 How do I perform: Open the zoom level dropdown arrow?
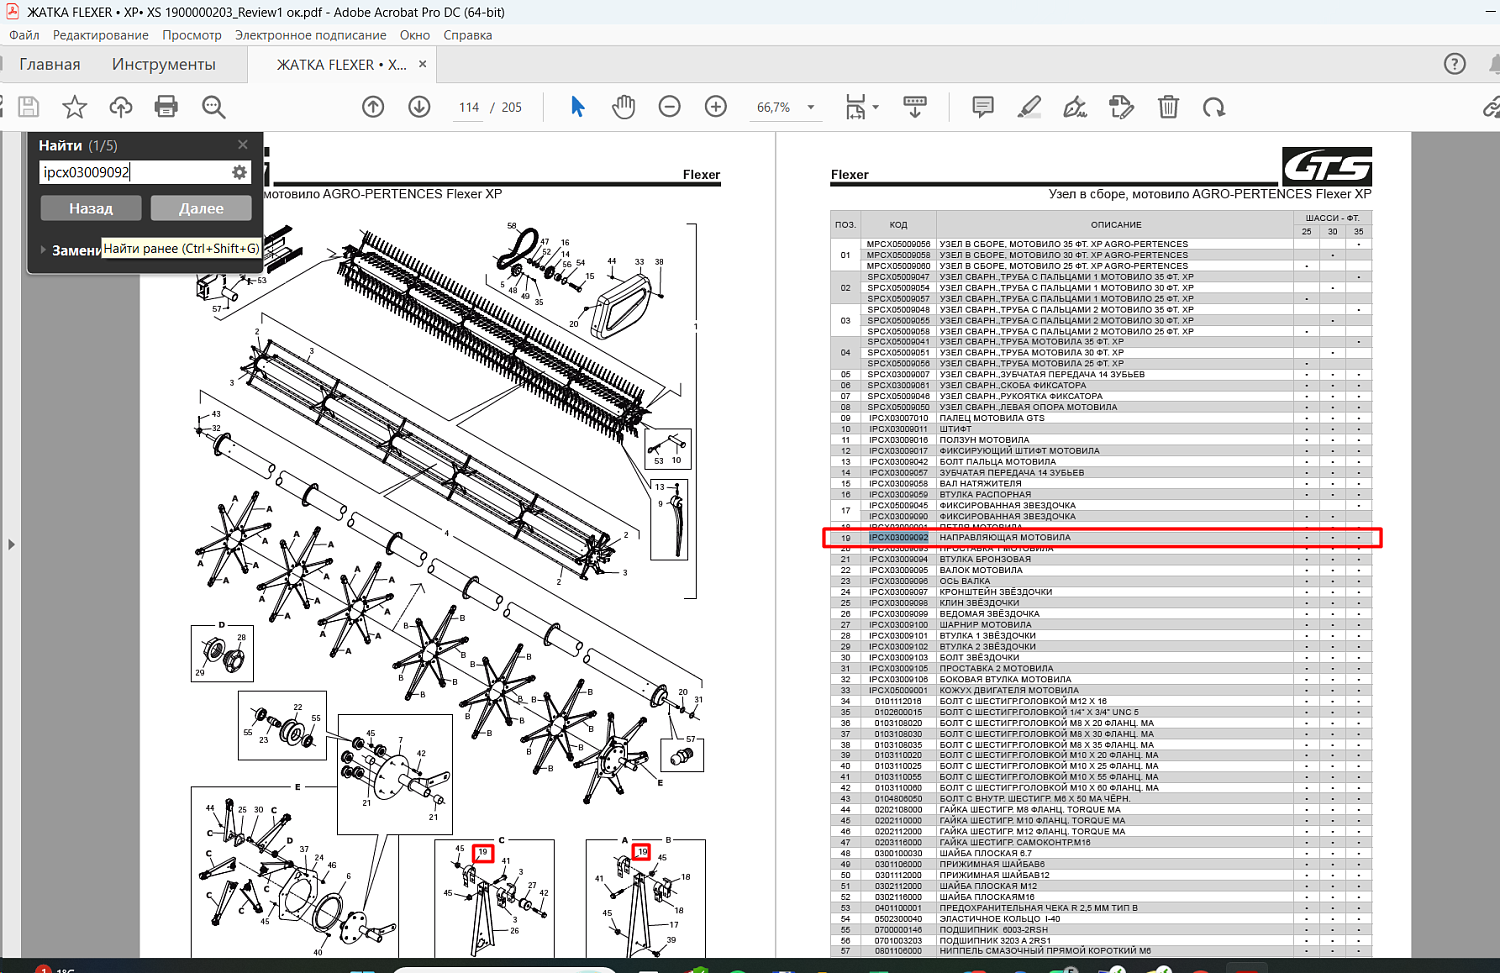[811, 107]
